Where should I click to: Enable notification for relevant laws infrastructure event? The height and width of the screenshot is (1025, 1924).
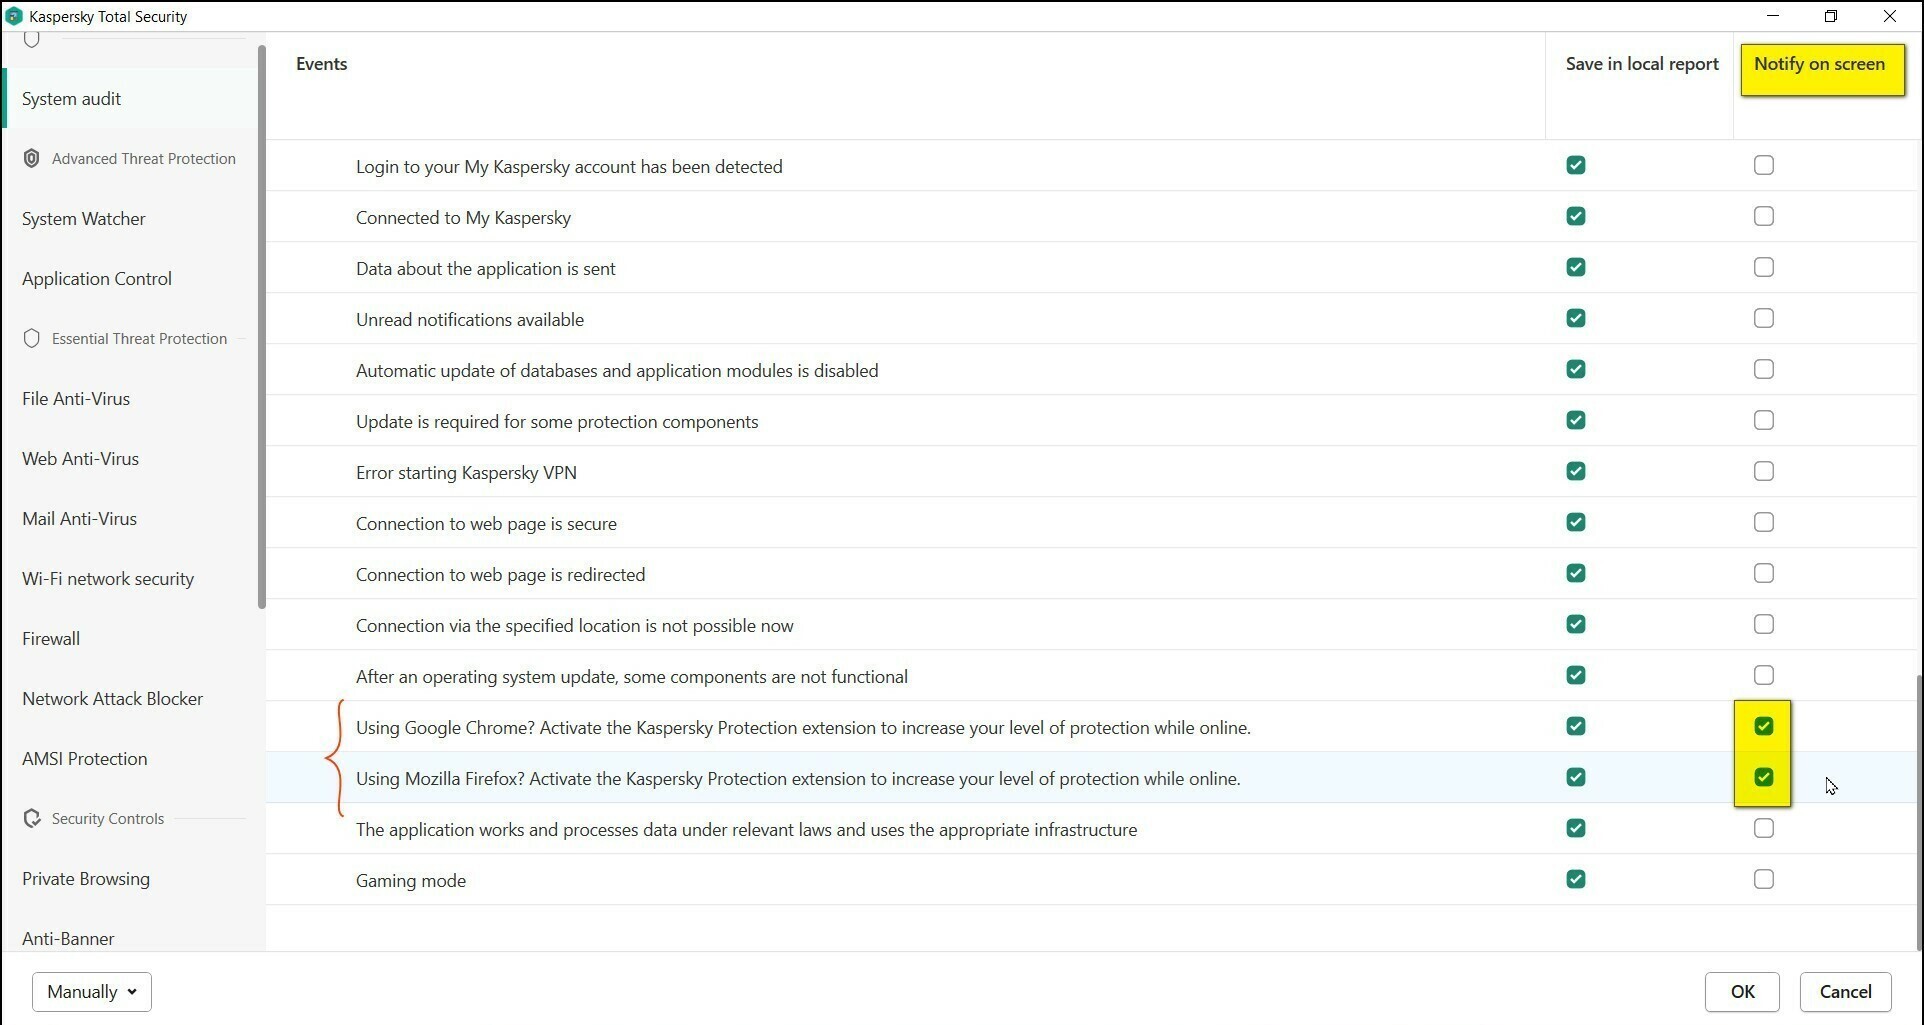1764,828
